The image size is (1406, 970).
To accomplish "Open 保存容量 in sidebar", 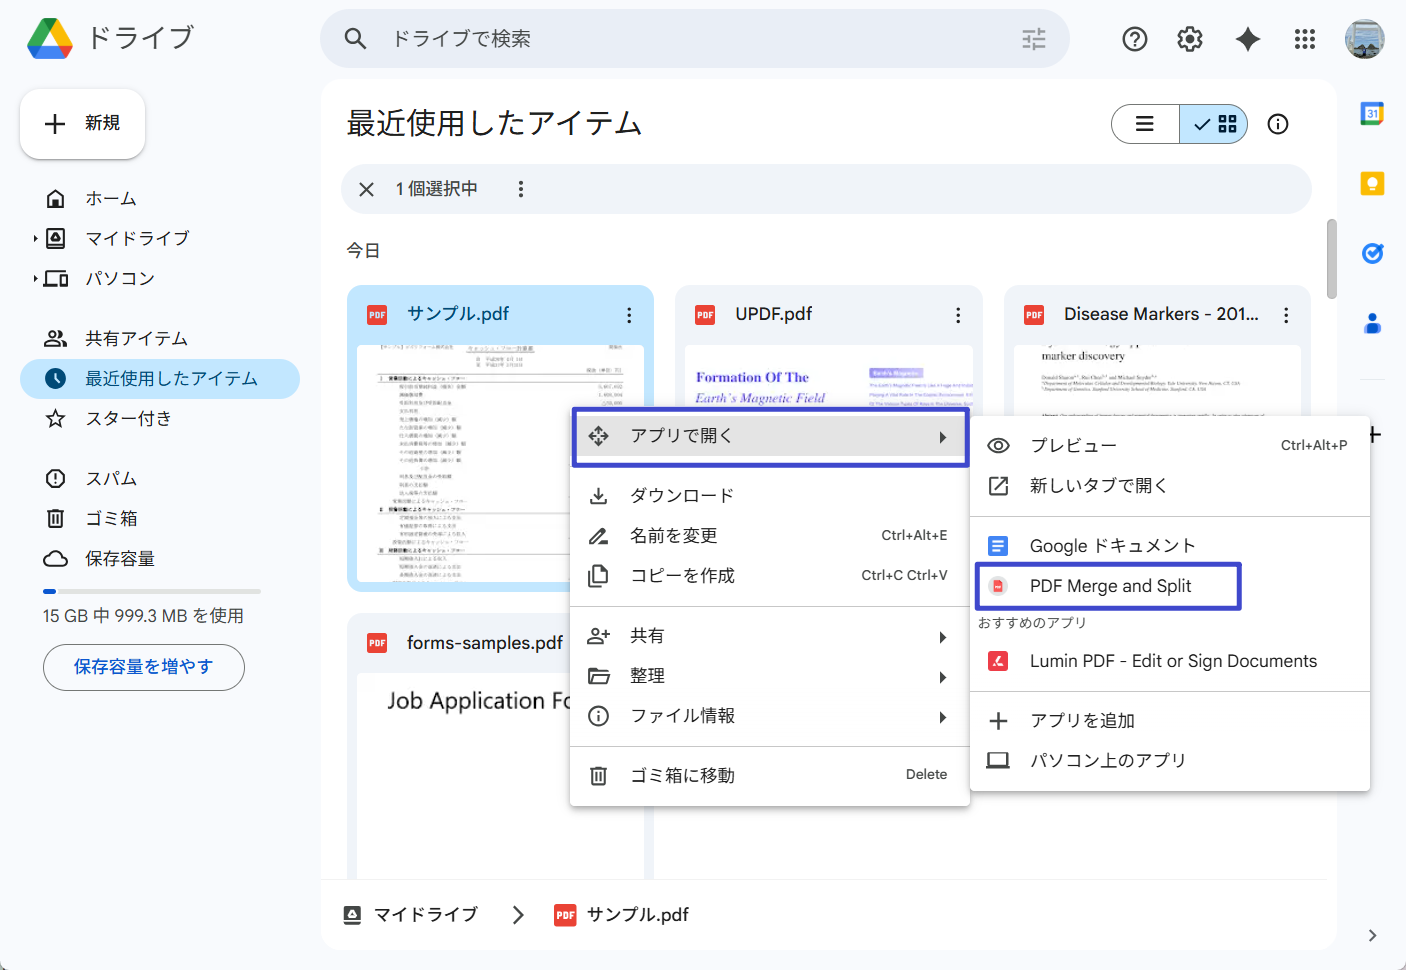I will click(160, 558).
